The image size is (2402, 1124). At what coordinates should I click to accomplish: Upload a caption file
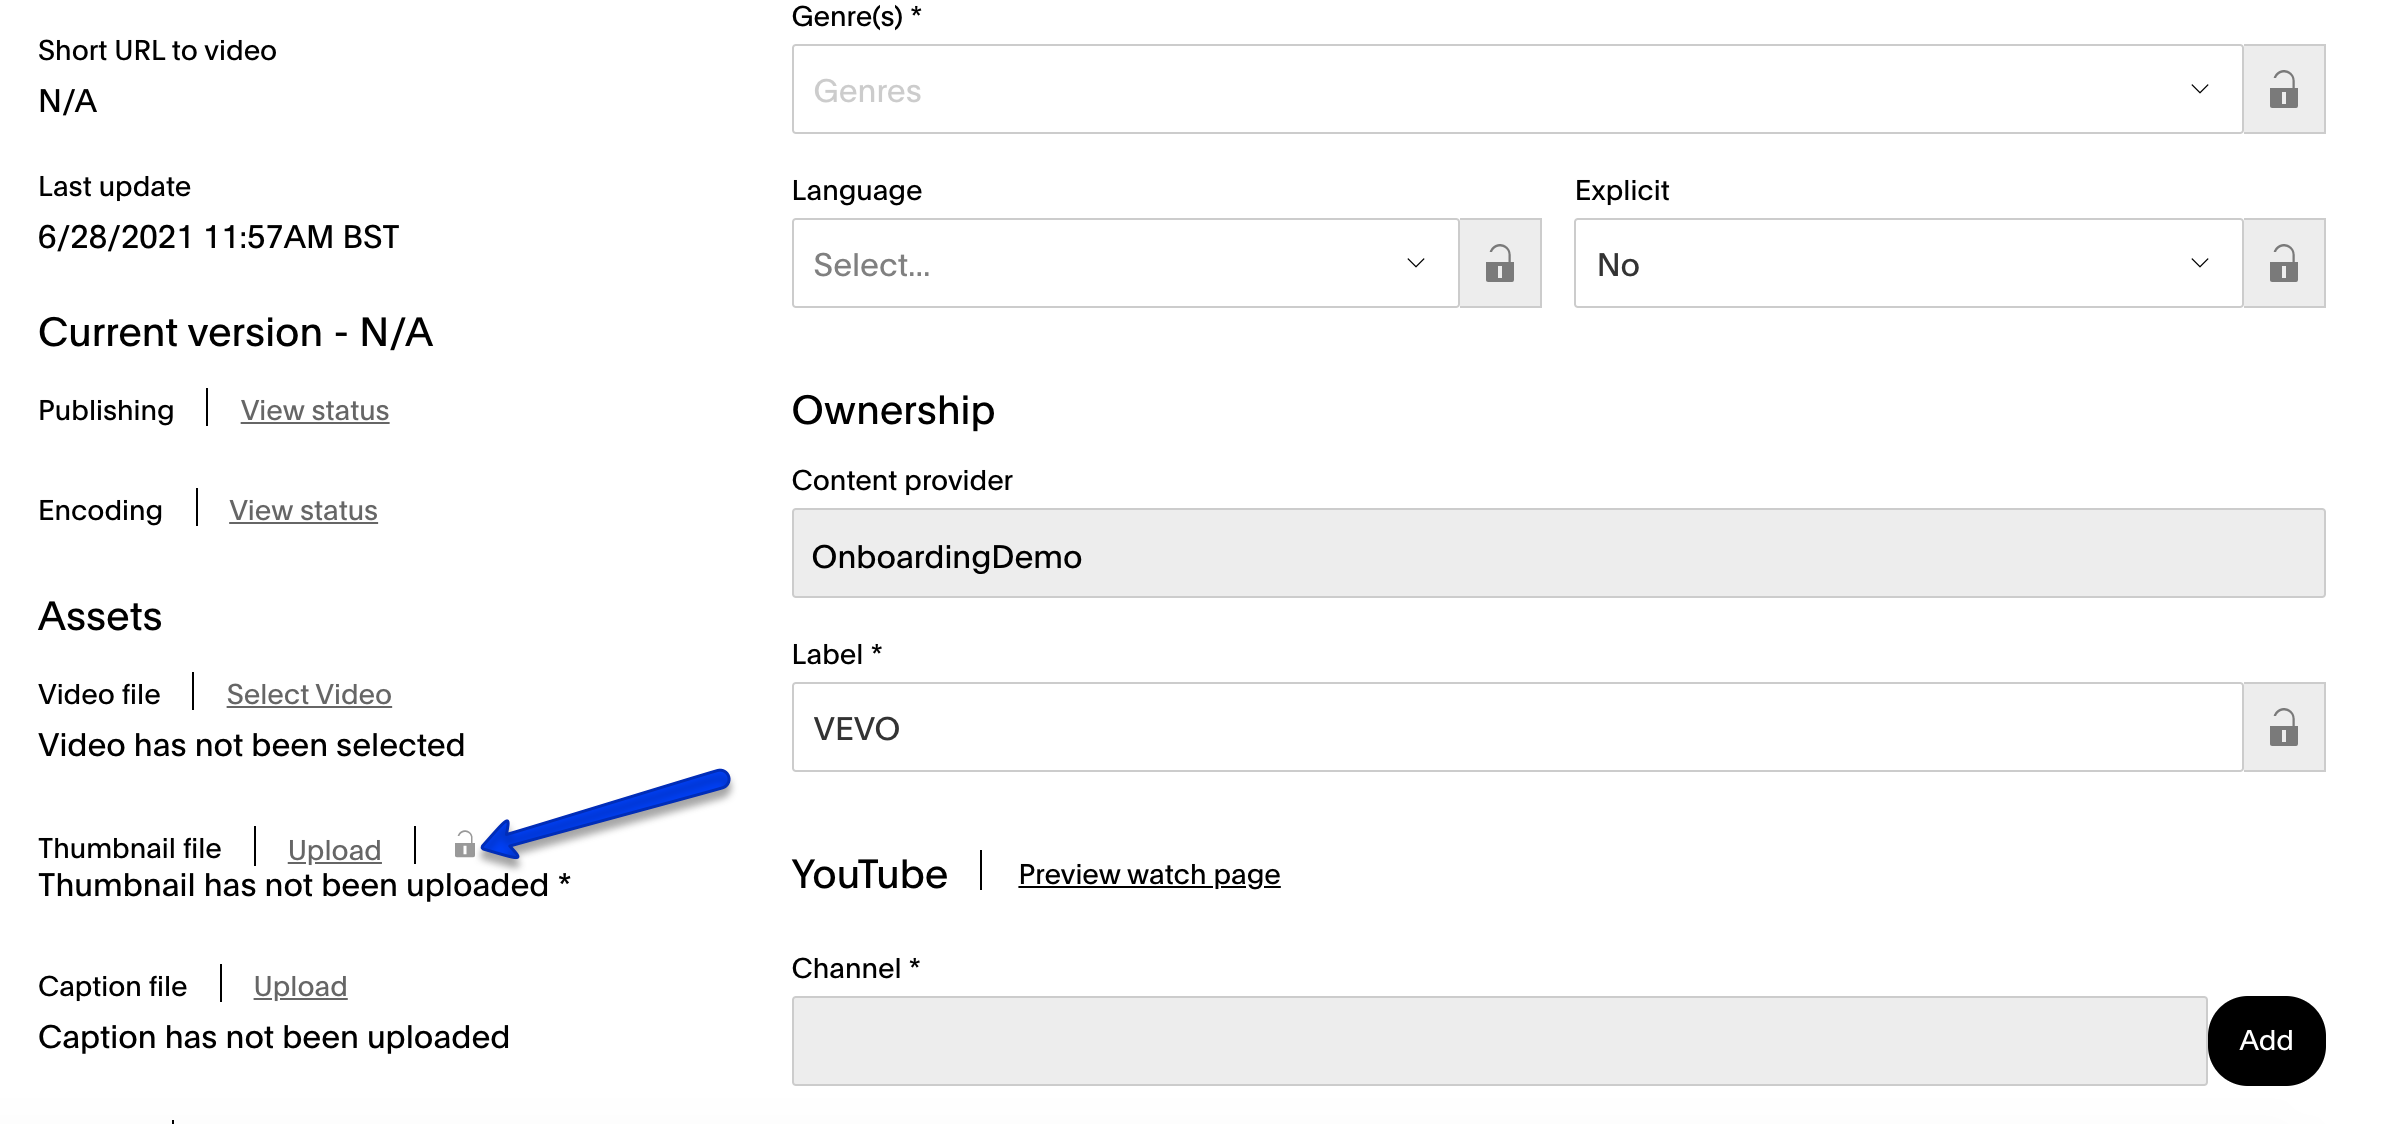pyautogui.click(x=300, y=985)
